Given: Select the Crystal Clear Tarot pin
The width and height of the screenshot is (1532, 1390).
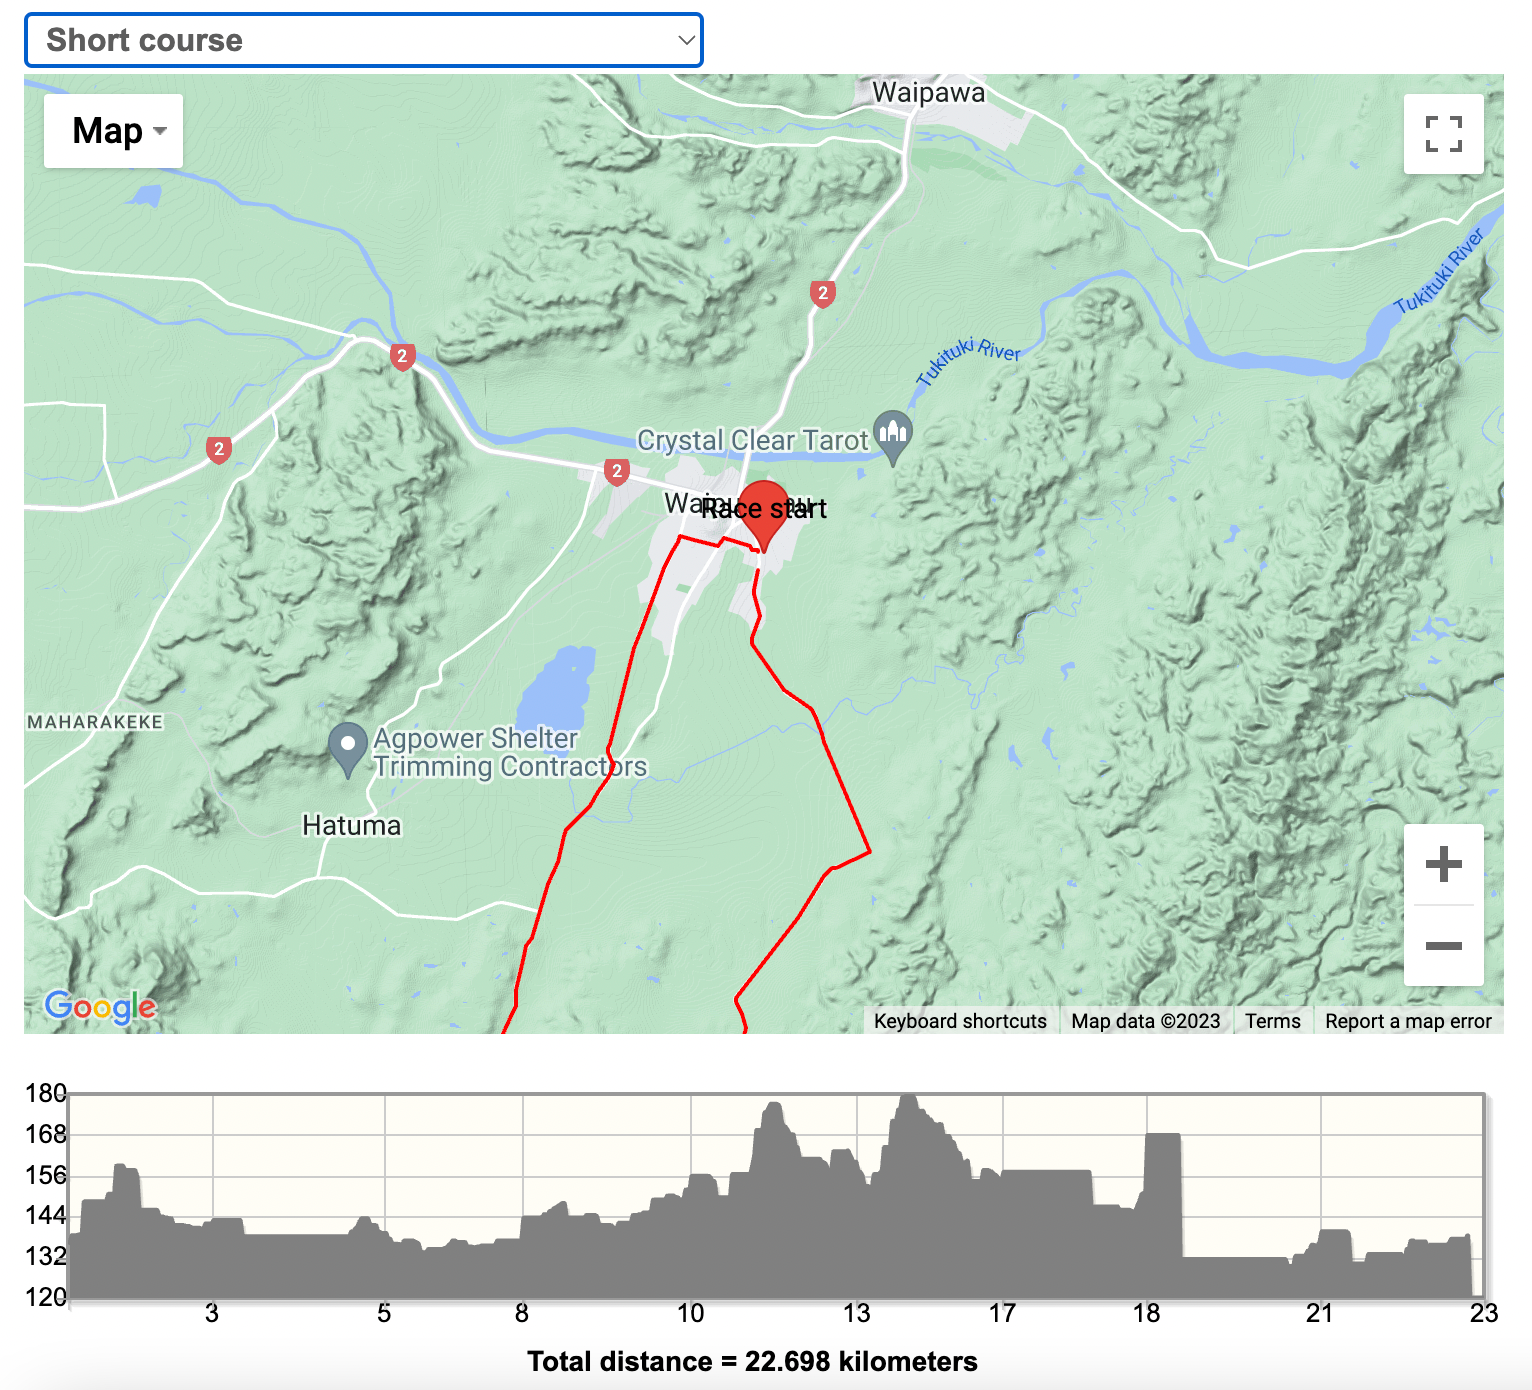Looking at the screenshot, I should tap(893, 435).
